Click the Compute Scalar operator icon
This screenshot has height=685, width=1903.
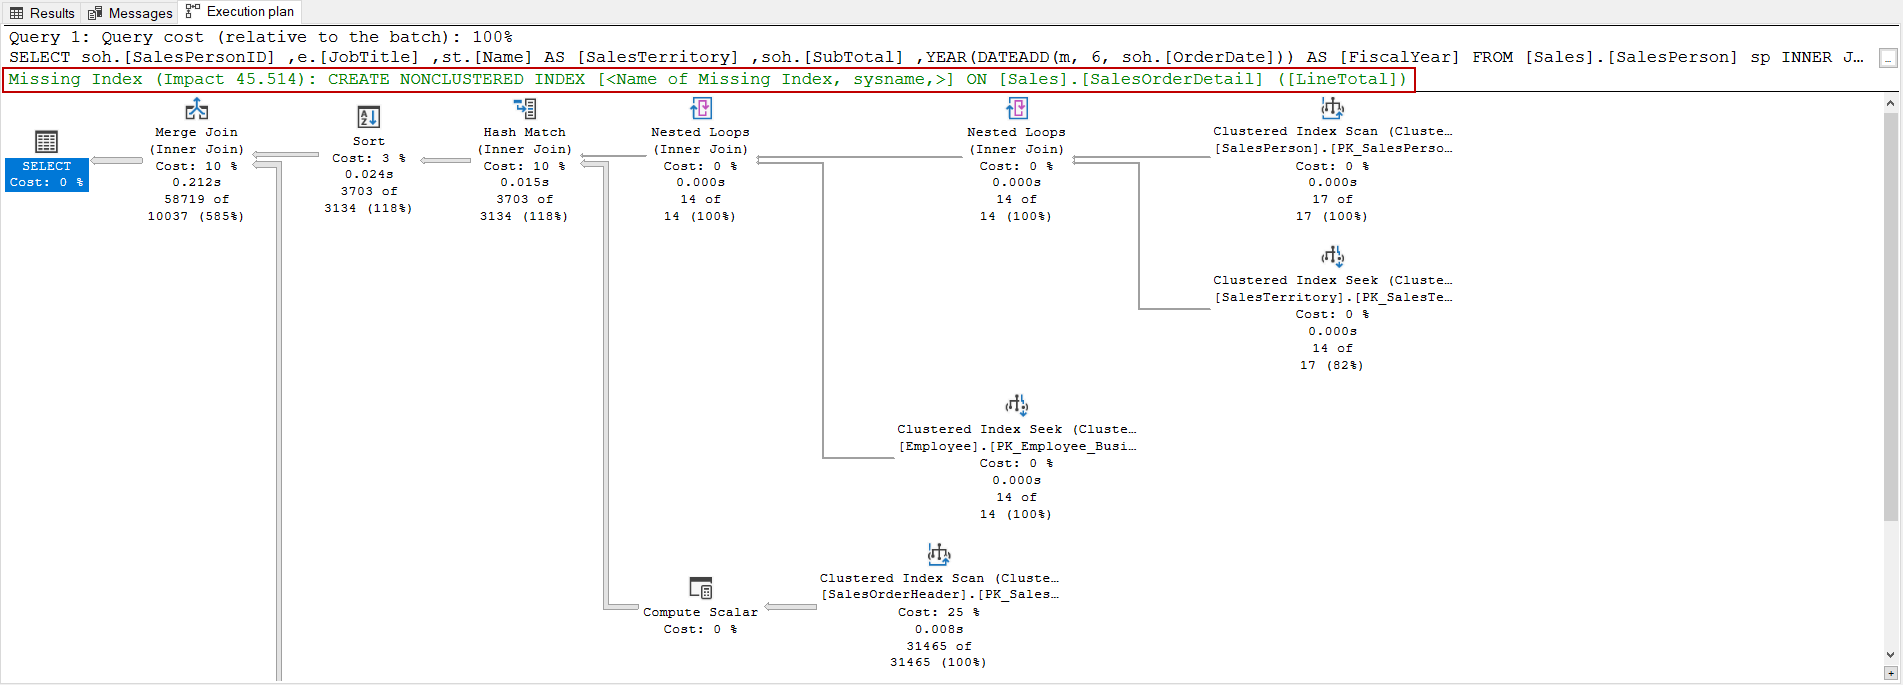pyautogui.click(x=701, y=587)
